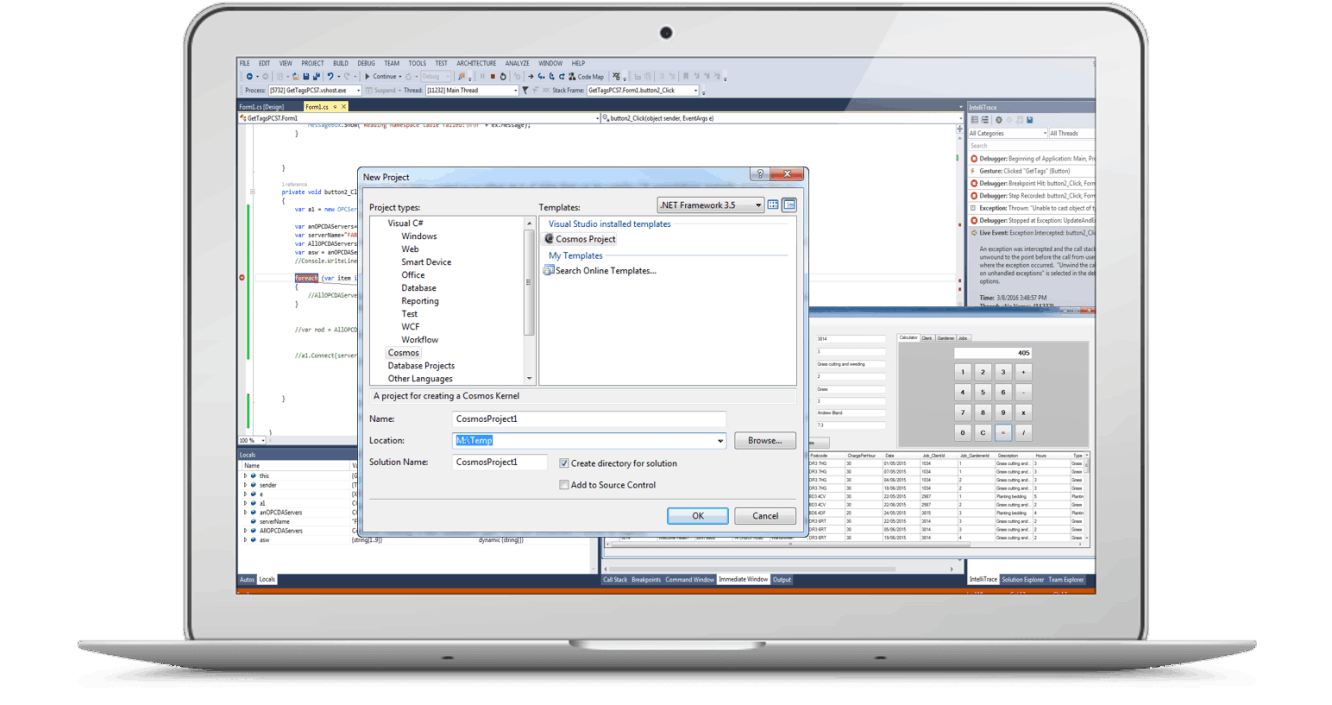Click the Step Into arrow icon
Viewport: 1332px width, 705px height.
click(541, 76)
